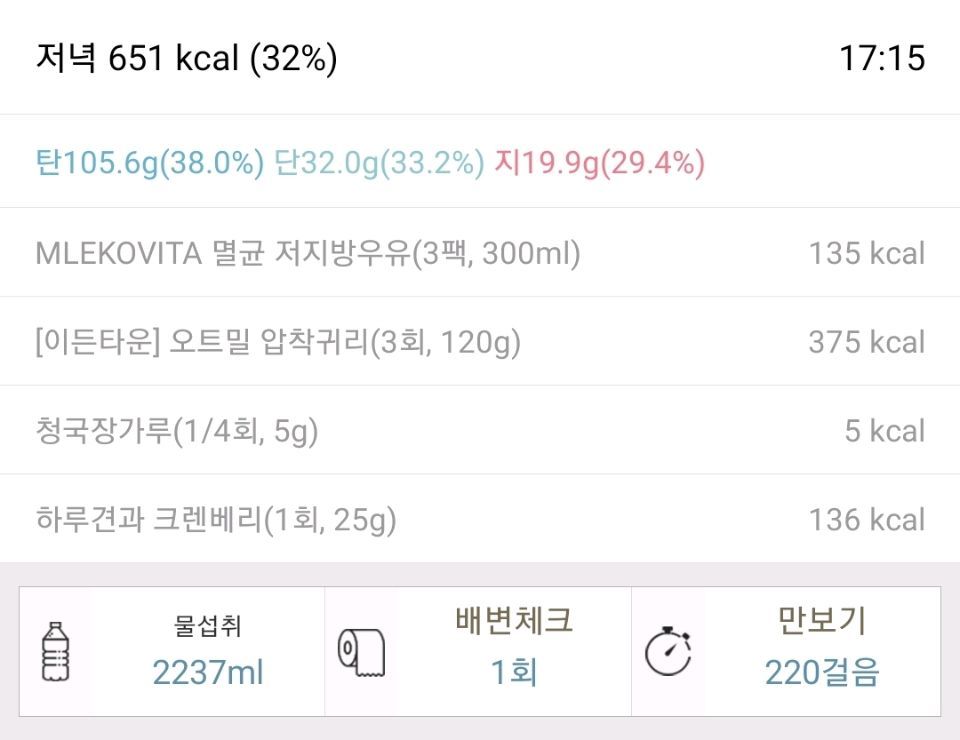
Task: Tap the 17:15 meal time
Action: pyautogui.click(x=881, y=58)
